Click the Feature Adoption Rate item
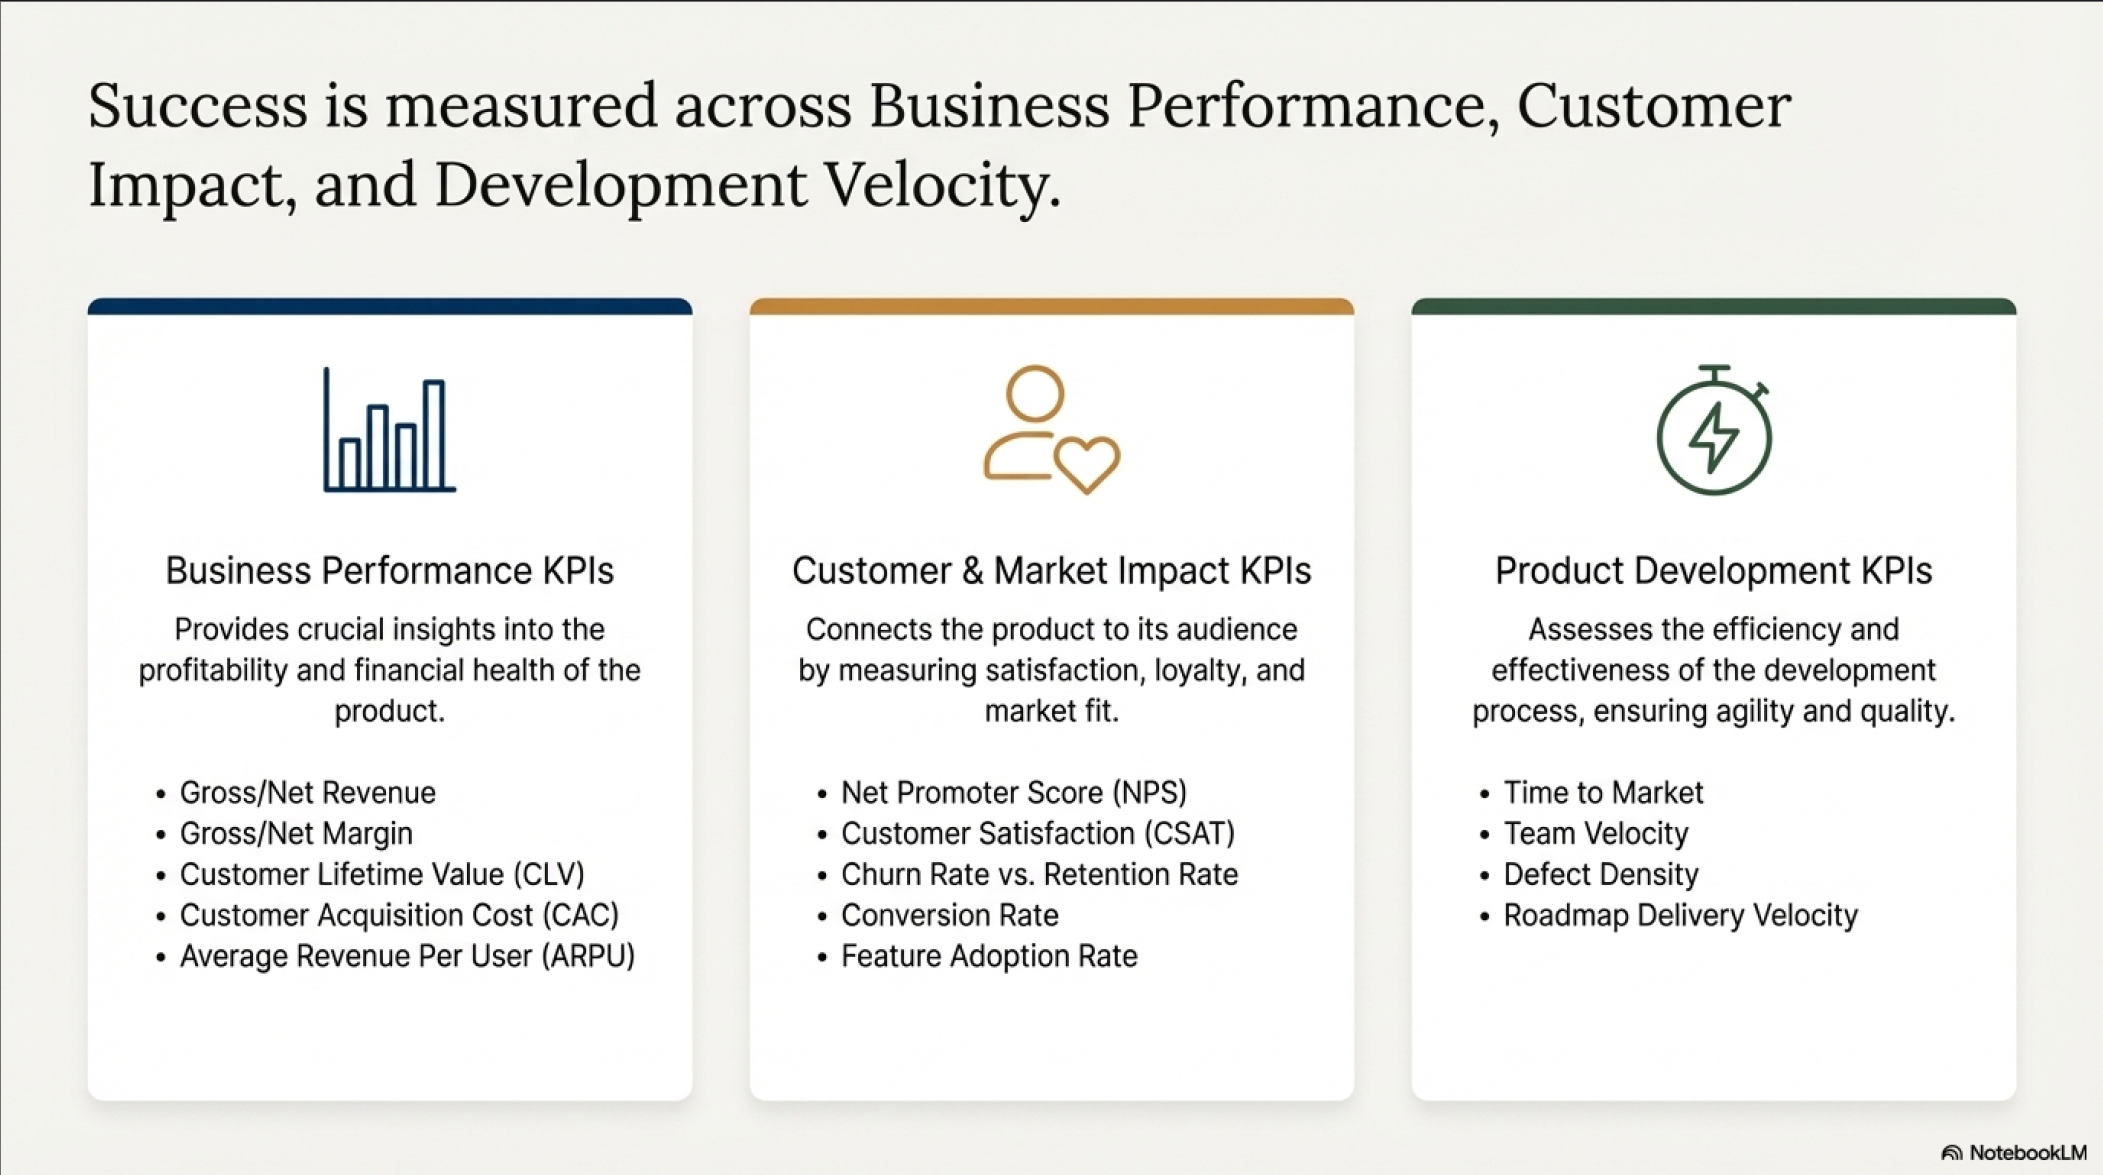Image resolution: width=2103 pixels, height=1175 pixels. click(989, 956)
